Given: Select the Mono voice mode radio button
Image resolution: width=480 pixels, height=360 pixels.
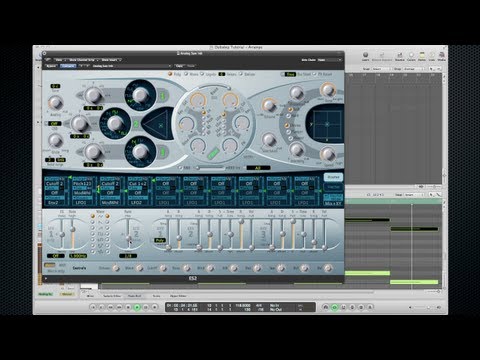Looking at the screenshot, I should pos(186,74).
